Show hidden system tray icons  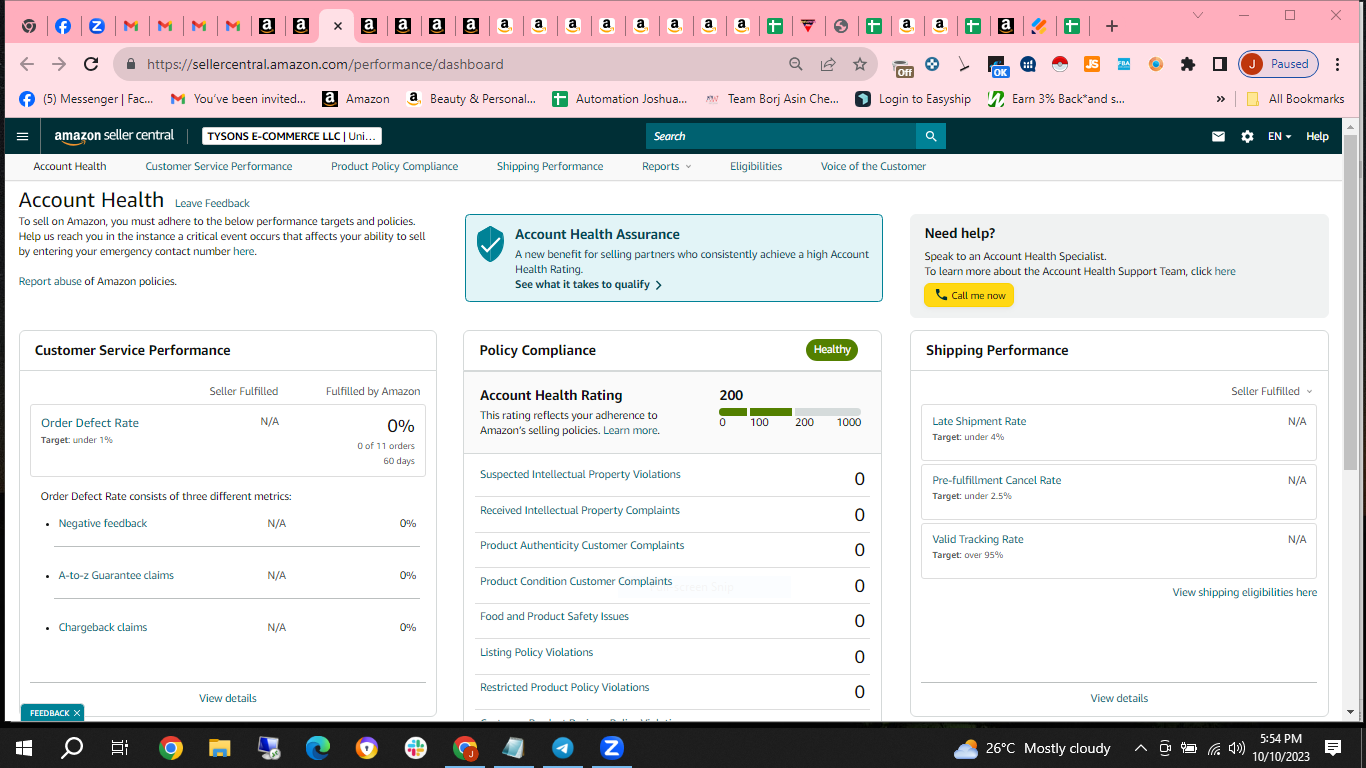click(x=1140, y=748)
